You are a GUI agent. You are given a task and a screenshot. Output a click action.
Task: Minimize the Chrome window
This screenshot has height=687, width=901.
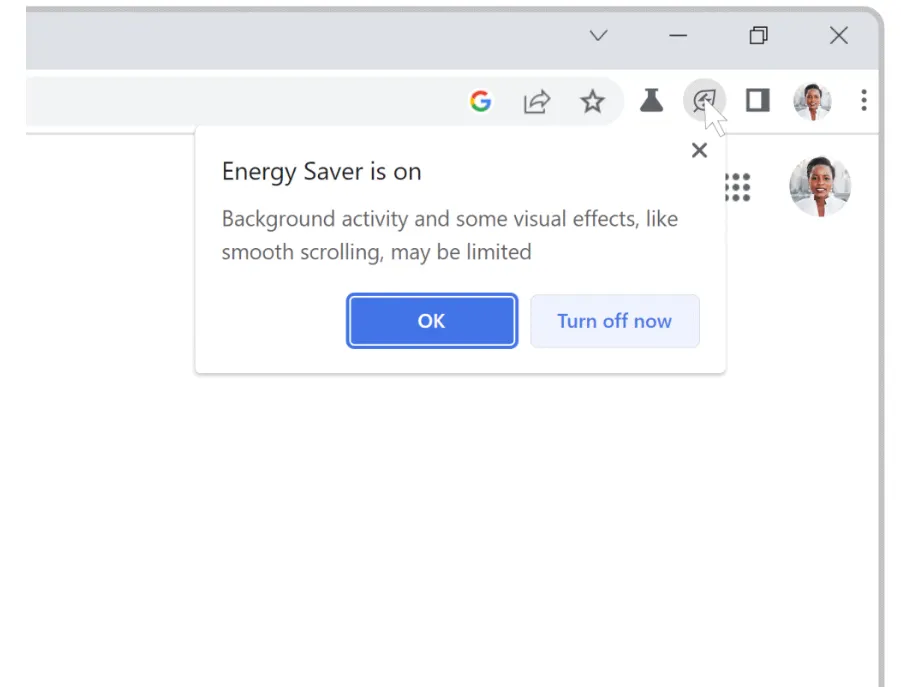tap(678, 36)
